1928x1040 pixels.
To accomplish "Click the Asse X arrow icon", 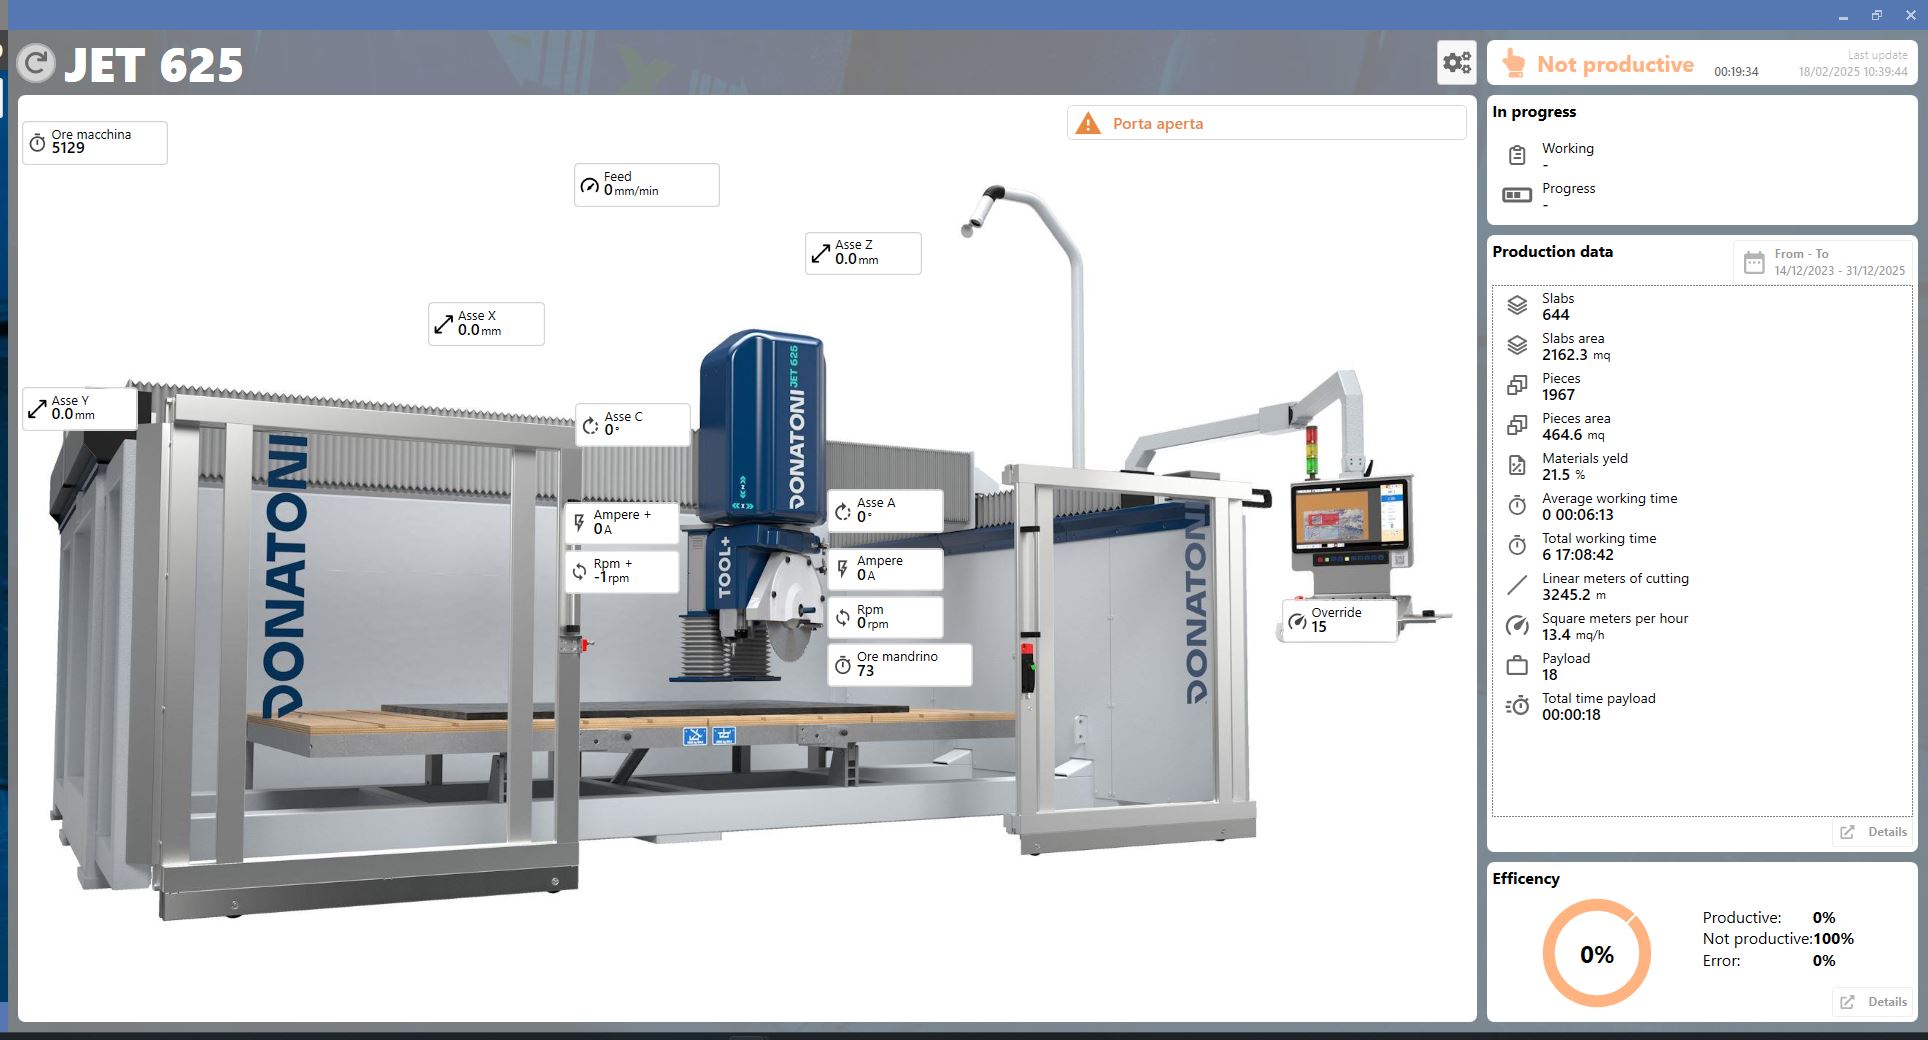I will [444, 324].
